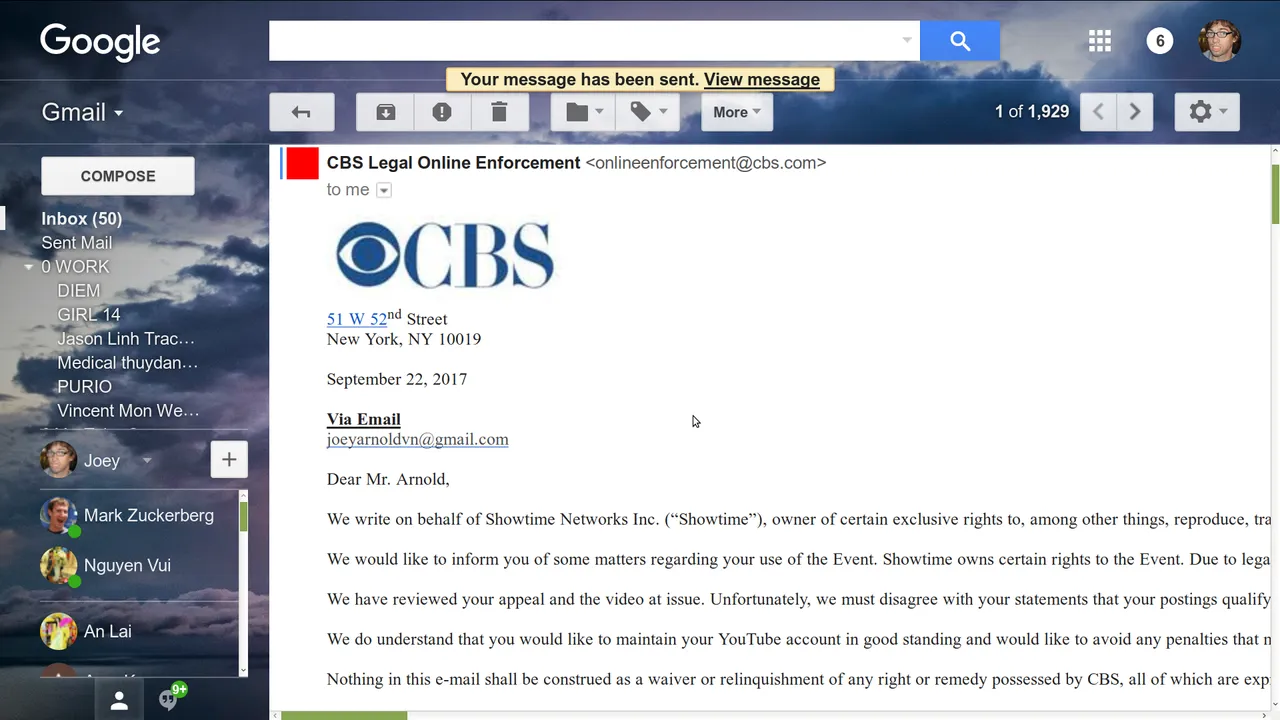This screenshot has height=720, width=1280.
Task: Open the View message link
Action: [762, 80]
